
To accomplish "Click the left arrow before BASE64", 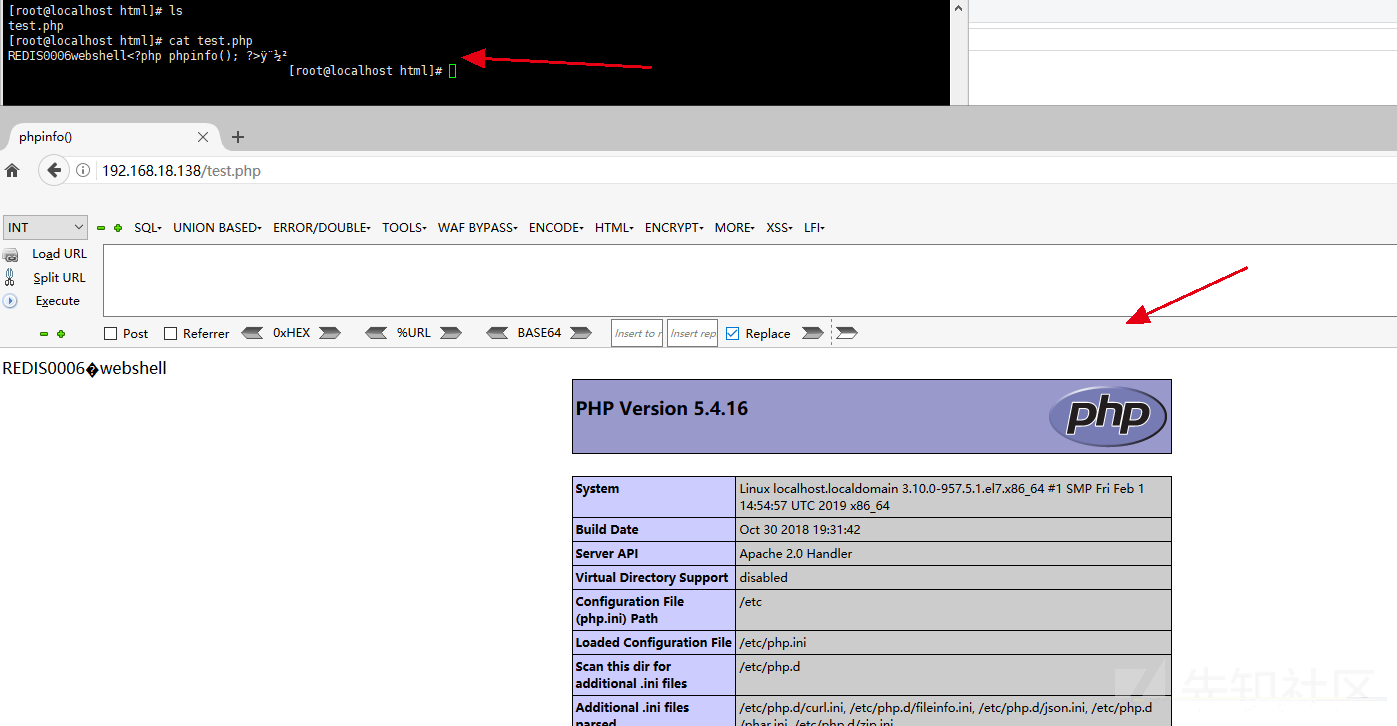I will (498, 333).
